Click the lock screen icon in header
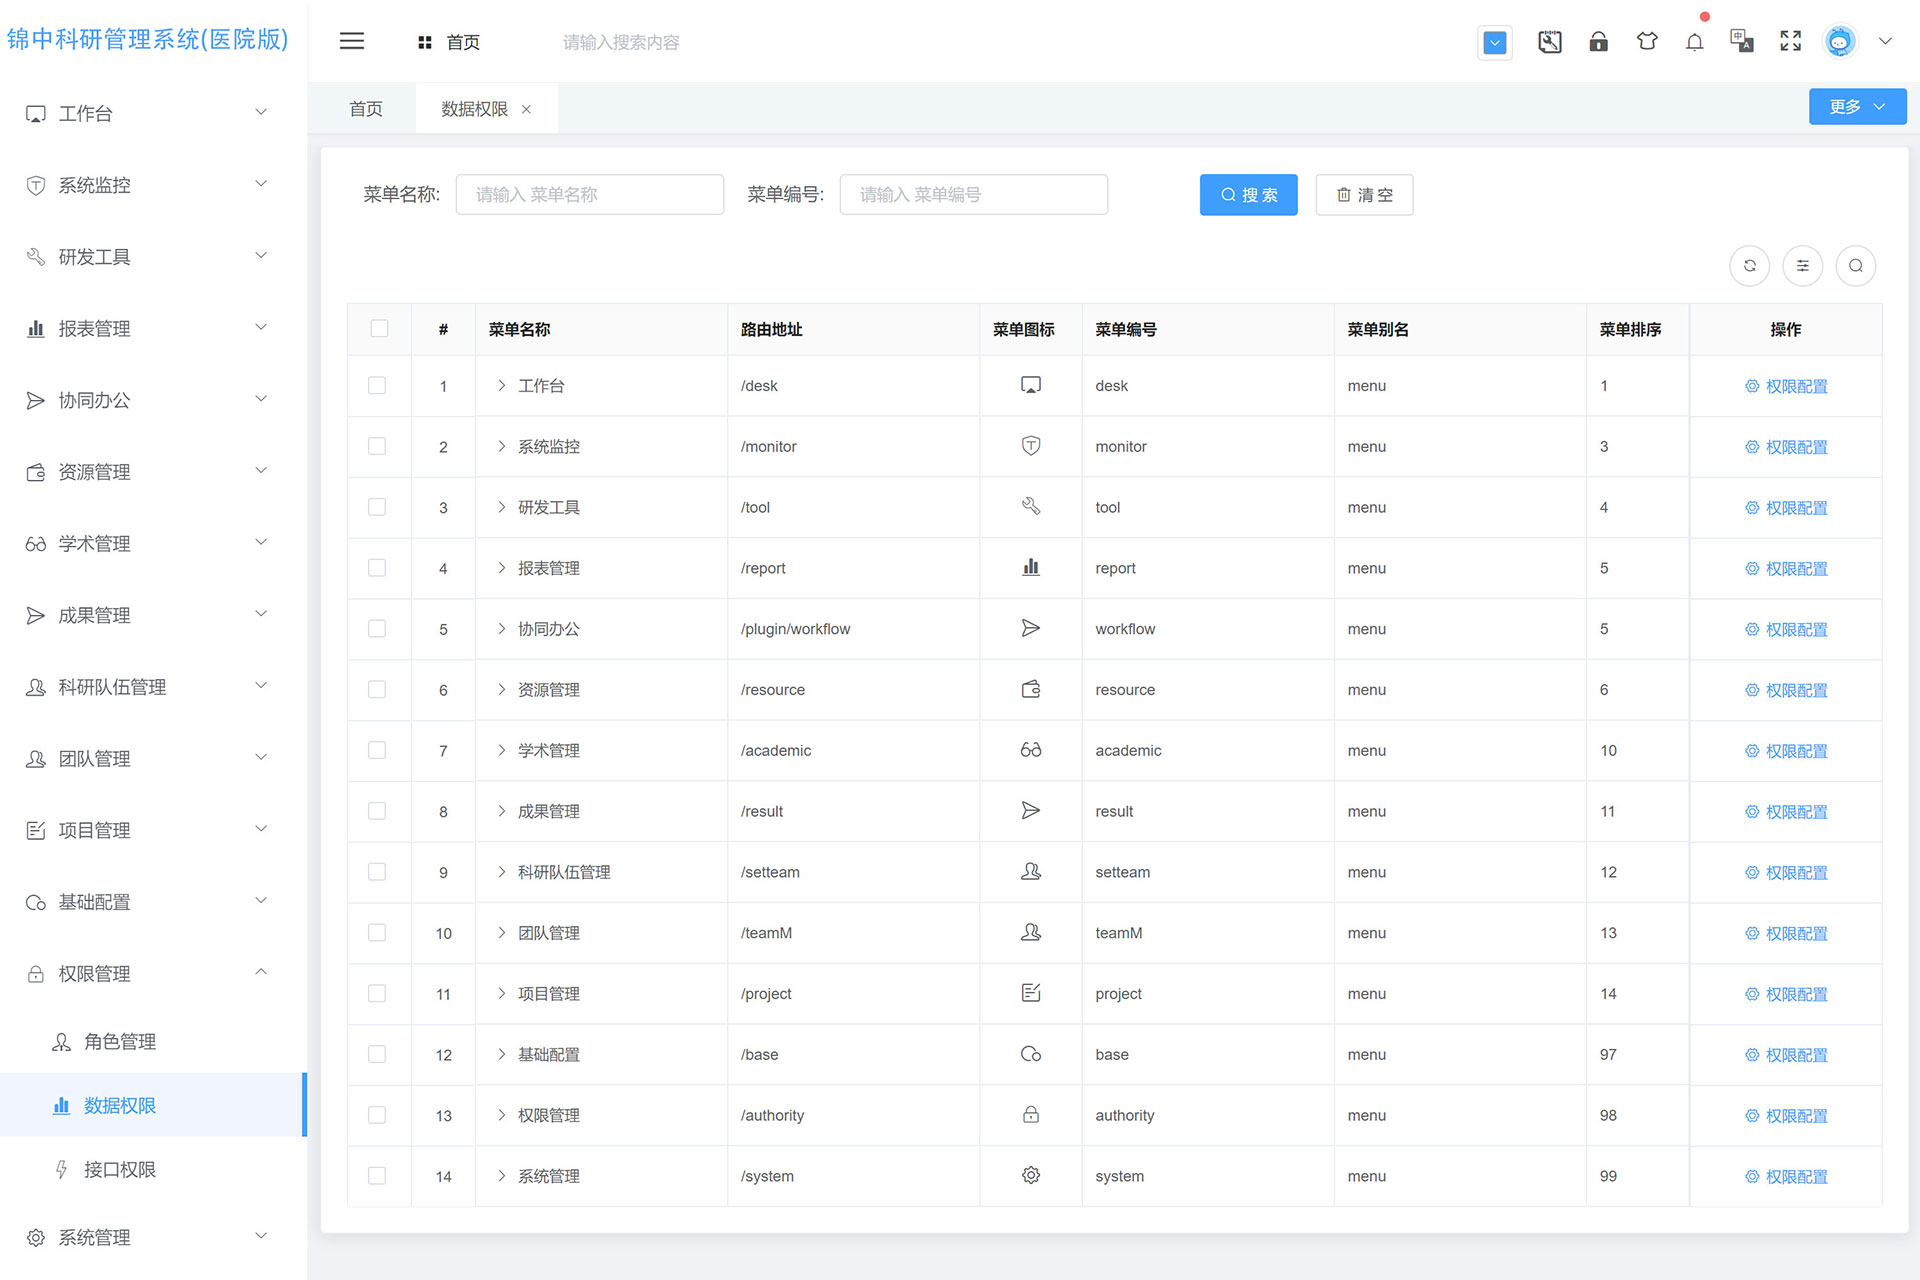The image size is (1920, 1280). click(1598, 42)
